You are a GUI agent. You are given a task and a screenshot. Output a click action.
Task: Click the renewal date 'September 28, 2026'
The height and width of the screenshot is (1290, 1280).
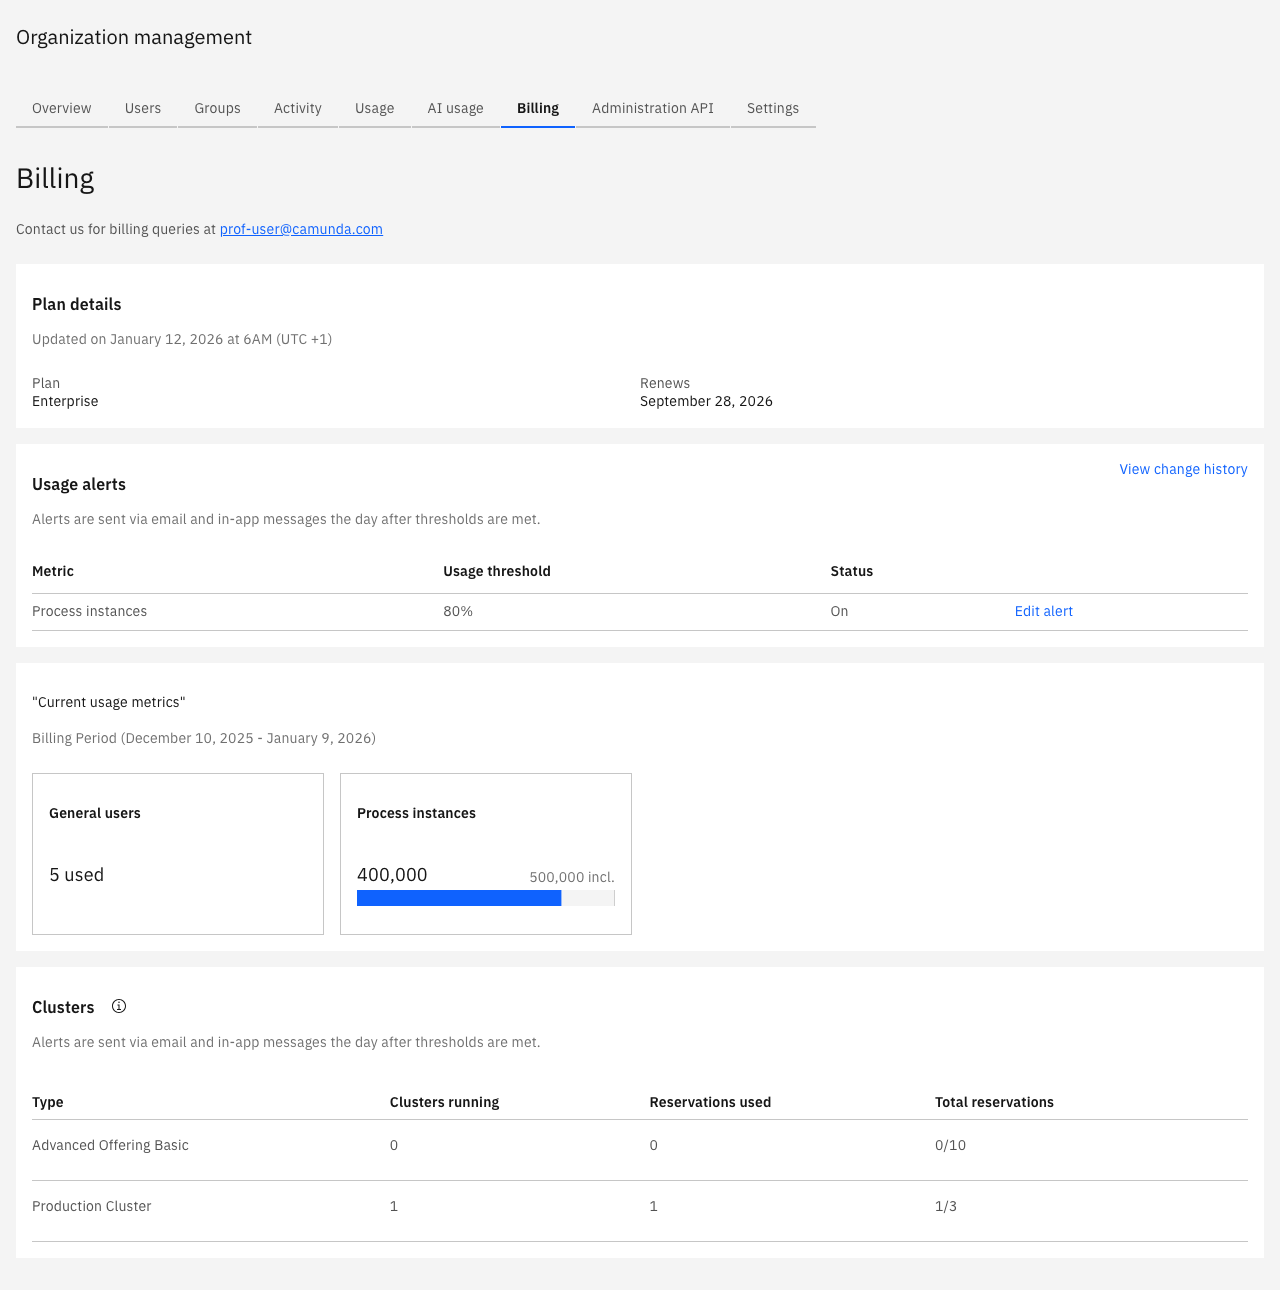(706, 401)
